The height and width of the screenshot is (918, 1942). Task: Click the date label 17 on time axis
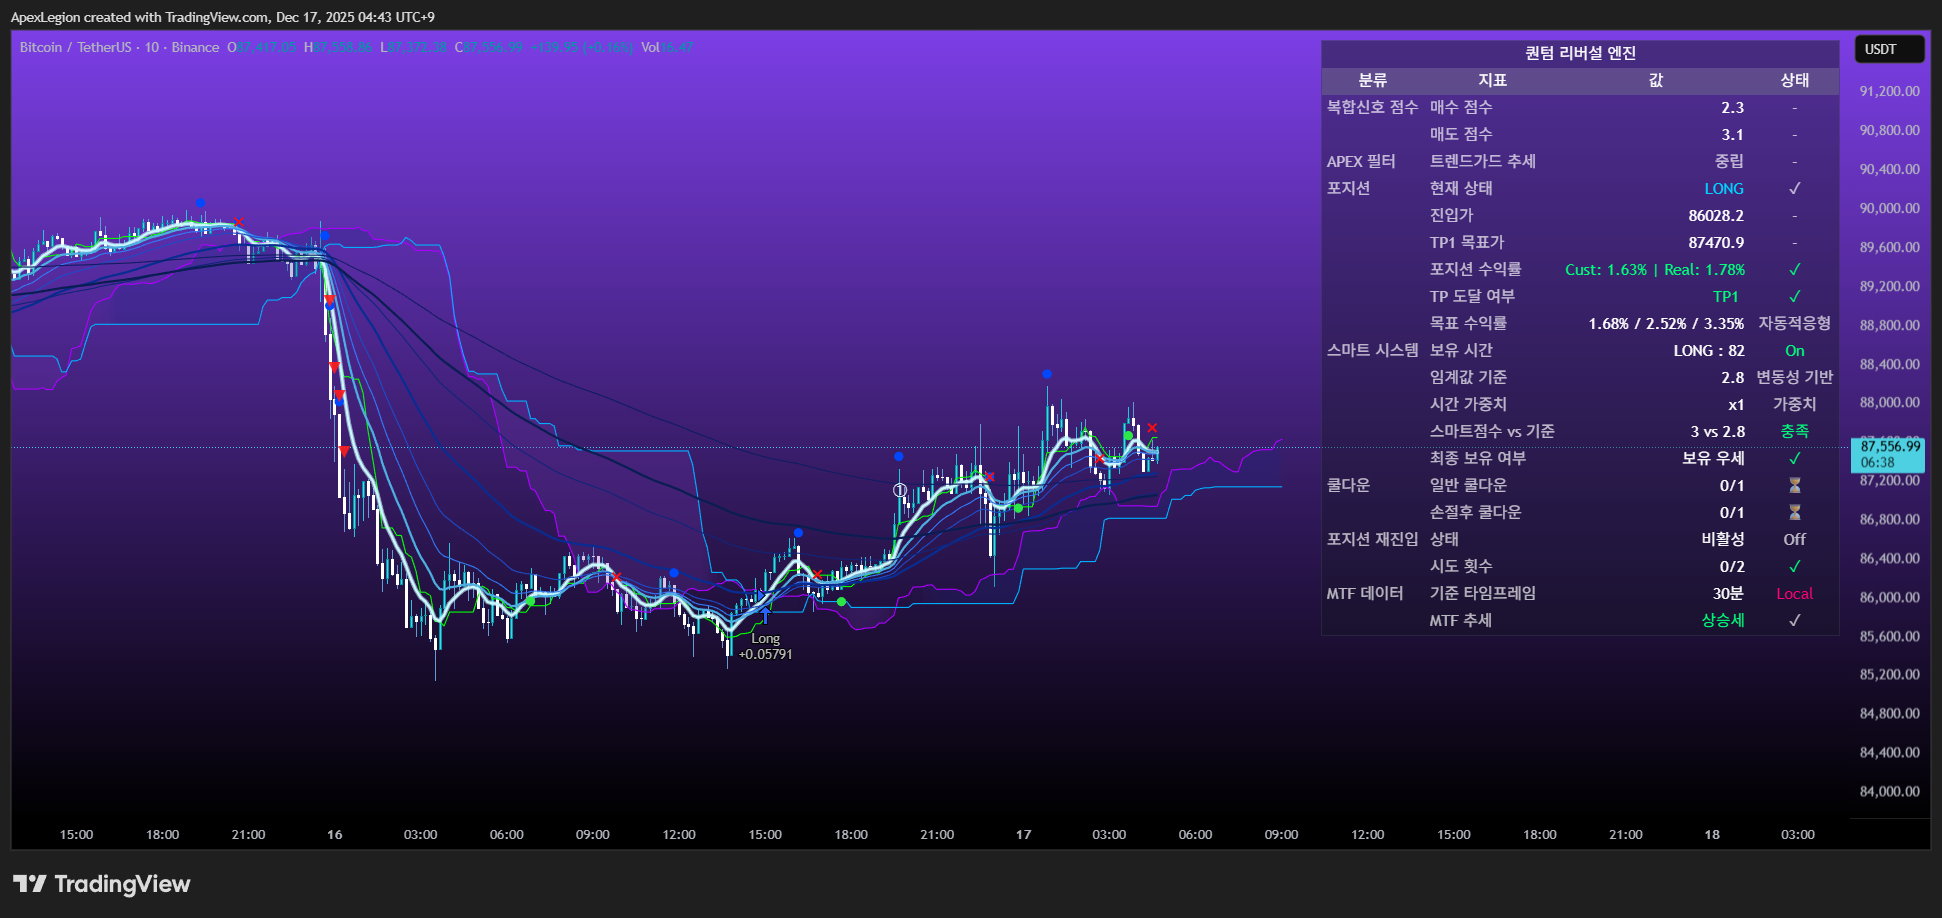[x=1023, y=835]
